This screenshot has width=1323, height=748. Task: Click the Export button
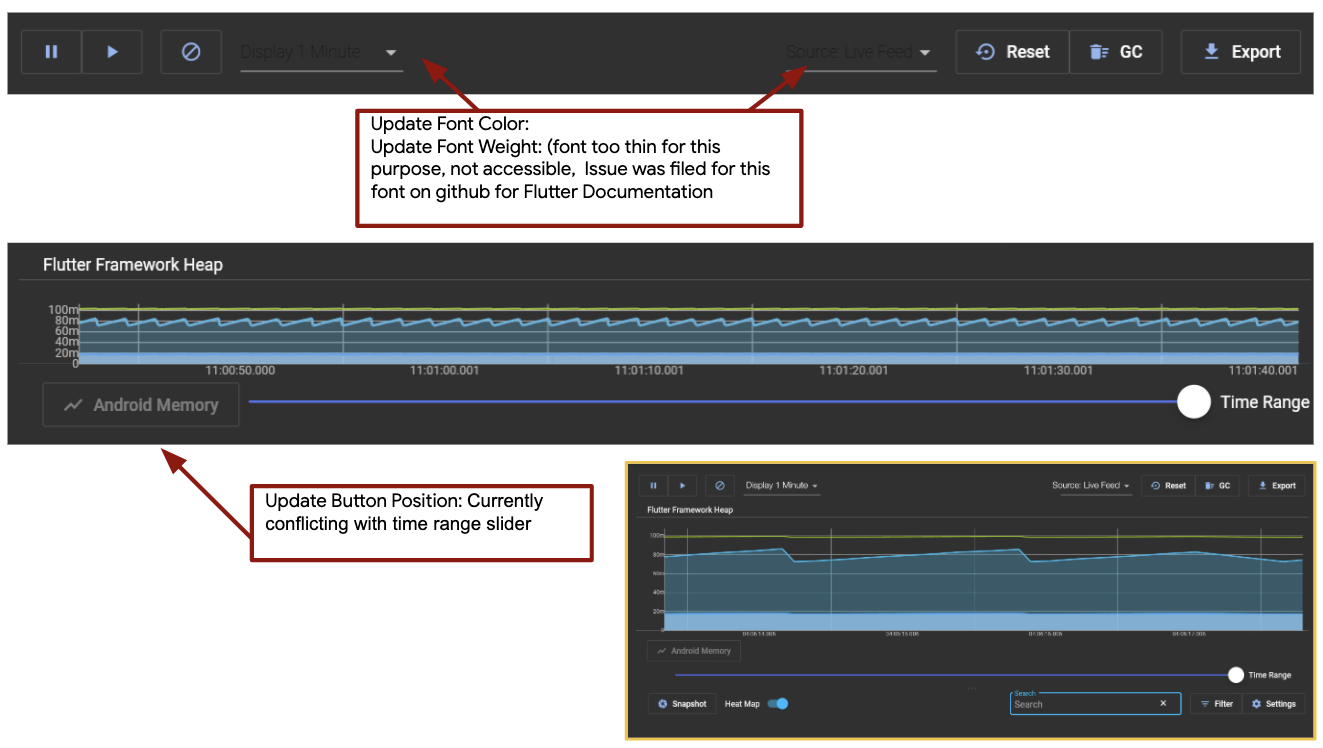pyautogui.click(x=1241, y=51)
